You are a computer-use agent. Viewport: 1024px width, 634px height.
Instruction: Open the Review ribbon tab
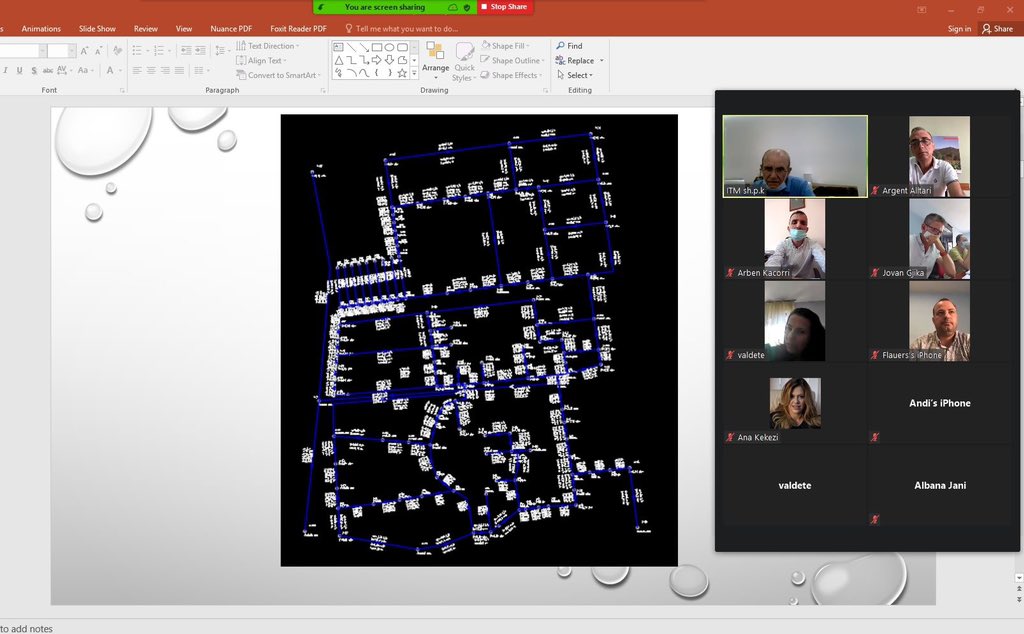coord(146,29)
